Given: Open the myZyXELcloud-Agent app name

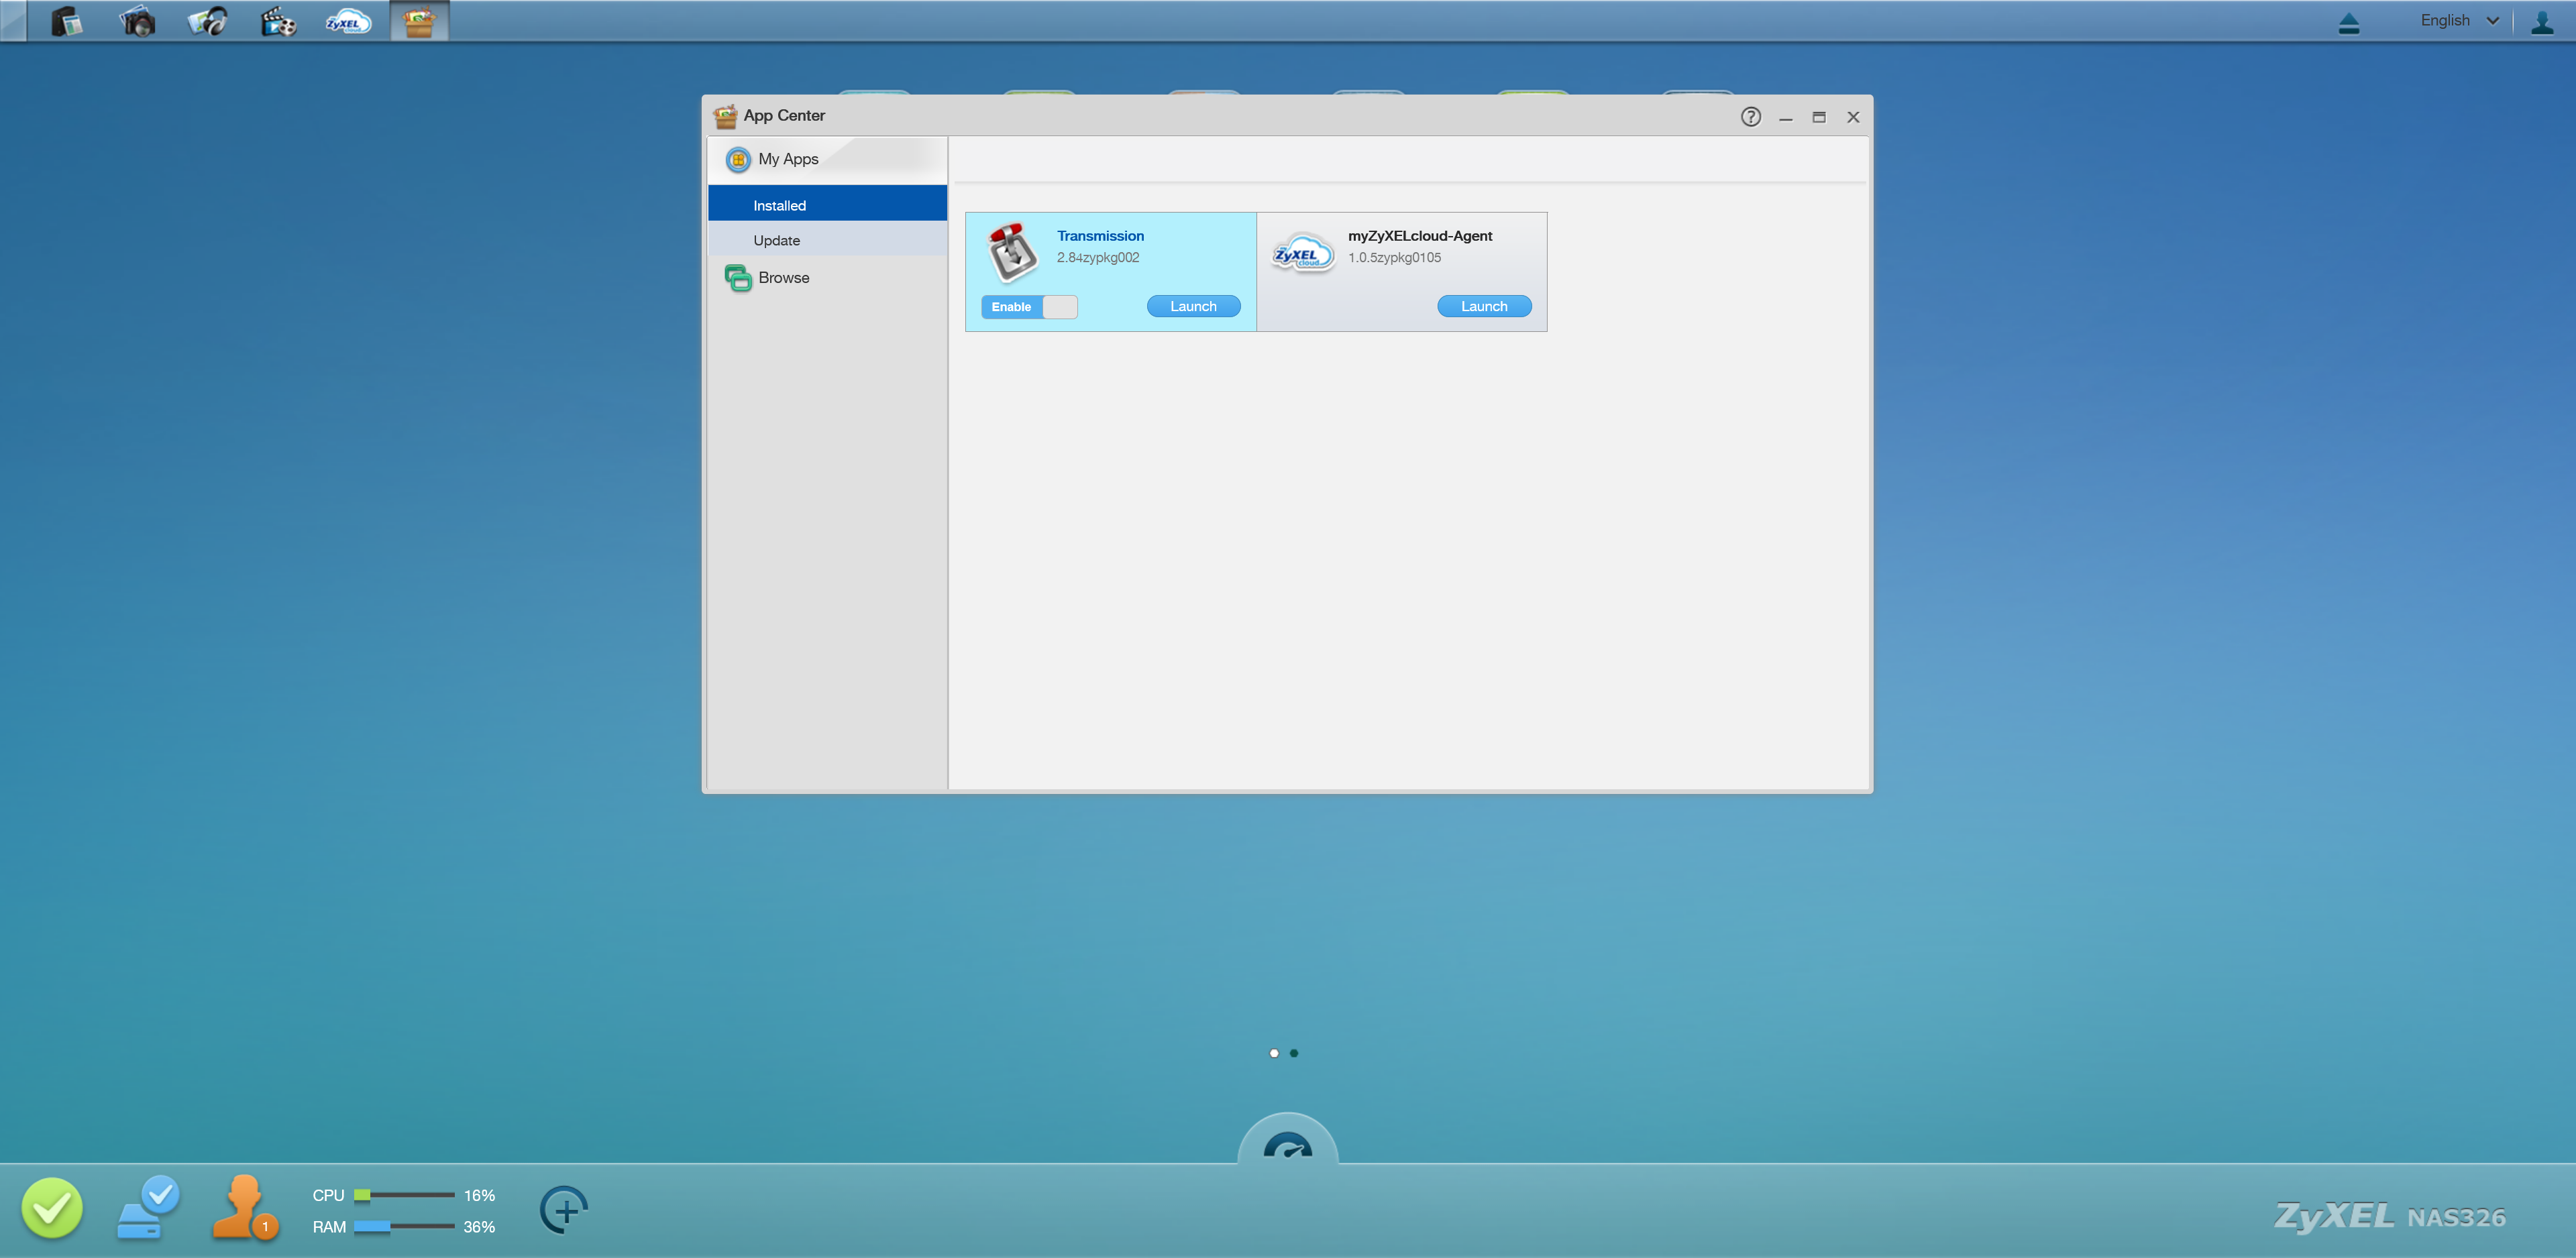Looking at the screenshot, I should 1419,236.
